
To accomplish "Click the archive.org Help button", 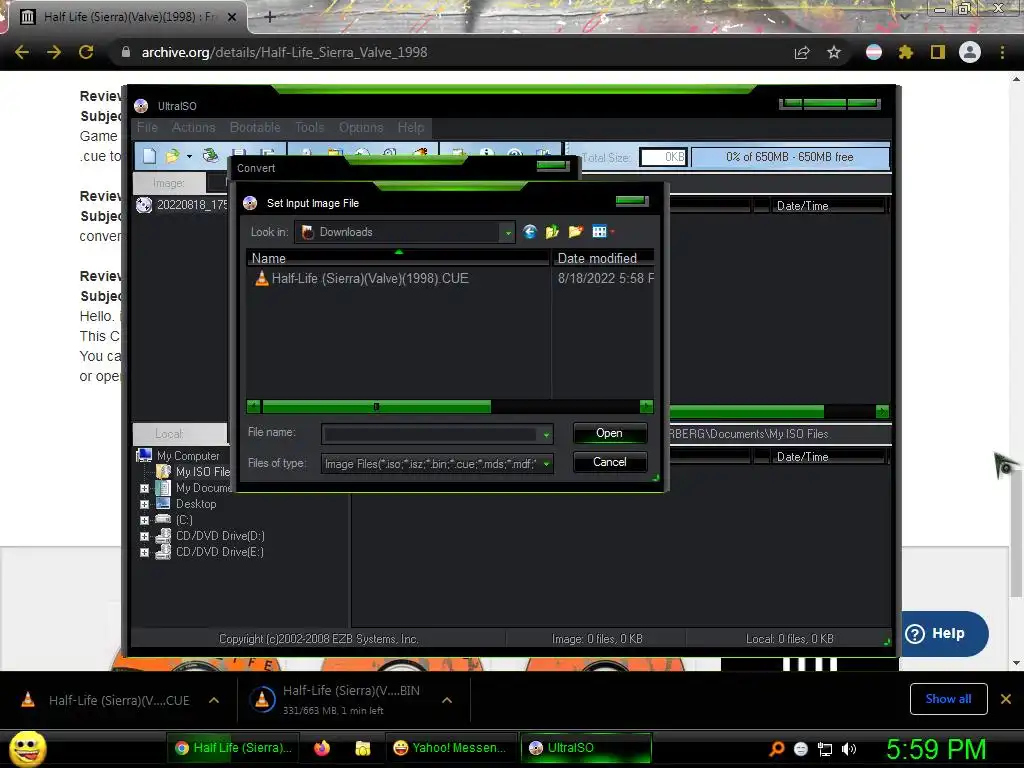I will point(944,633).
